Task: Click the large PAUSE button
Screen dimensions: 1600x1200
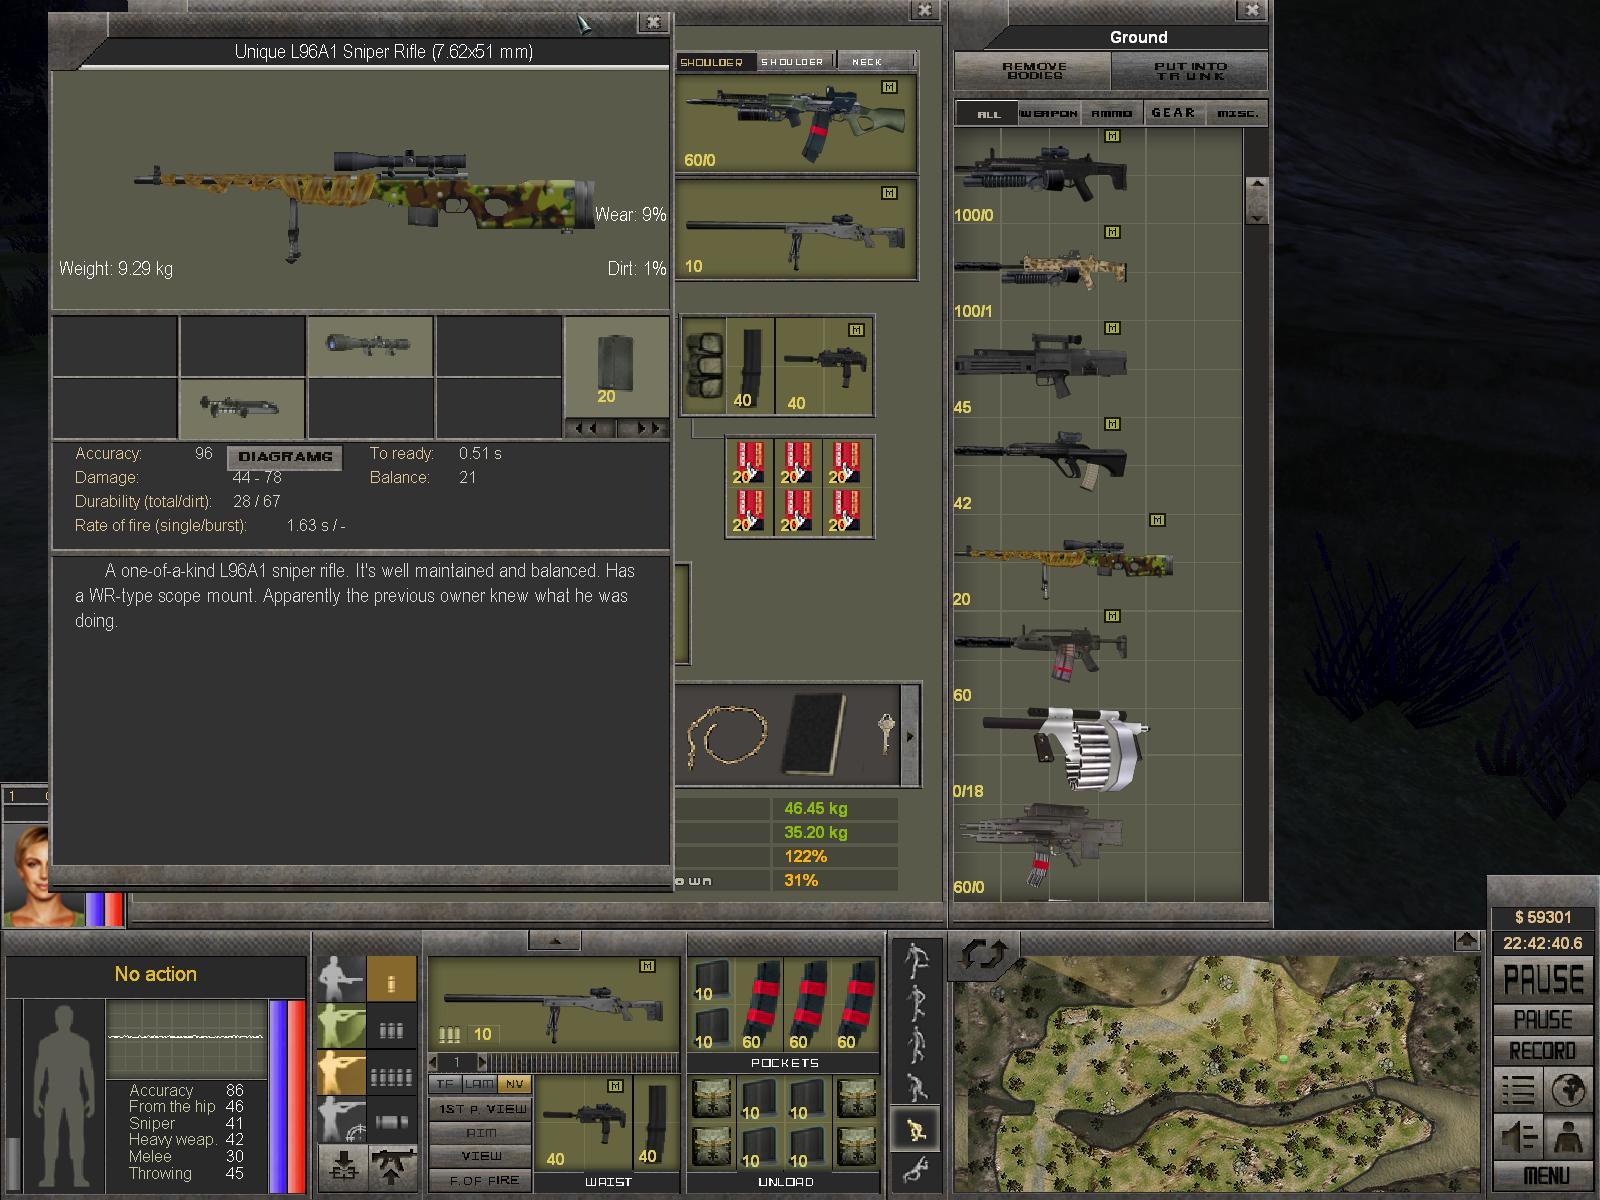Action: 1542,979
